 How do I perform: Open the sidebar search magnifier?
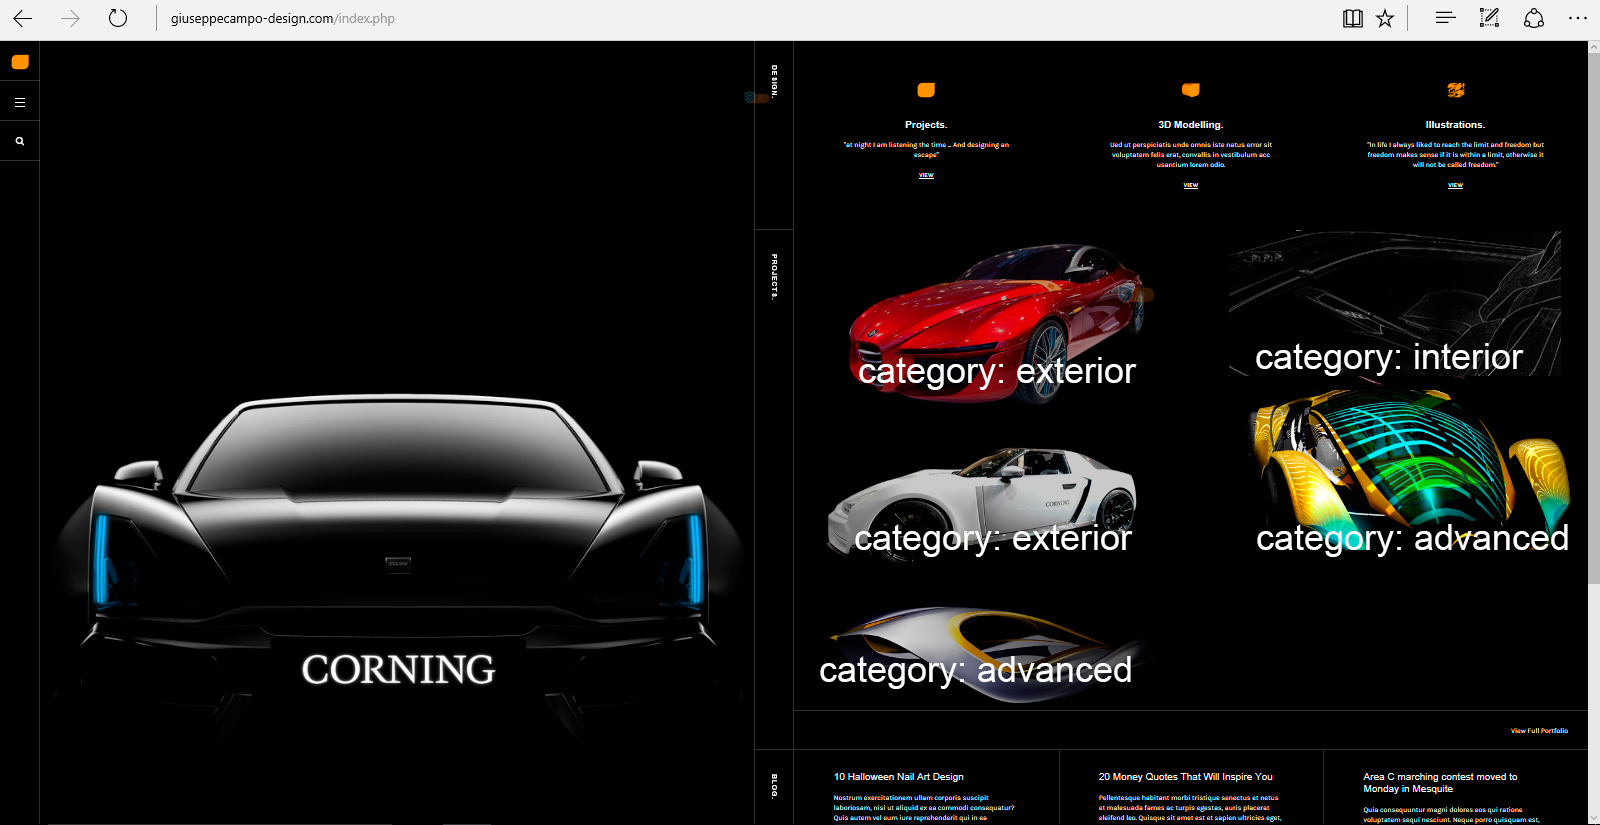[x=20, y=141]
